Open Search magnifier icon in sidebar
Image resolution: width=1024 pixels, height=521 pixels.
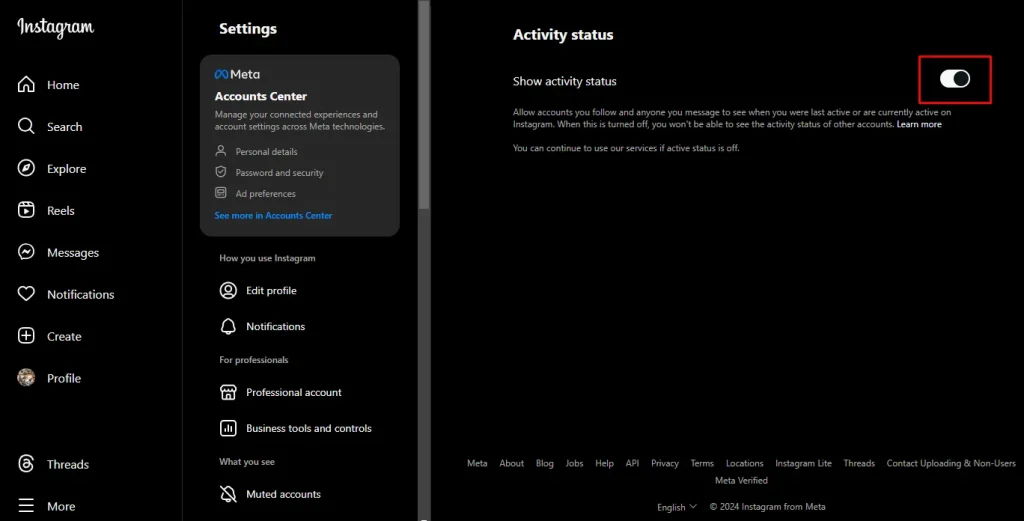tap(26, 126)
